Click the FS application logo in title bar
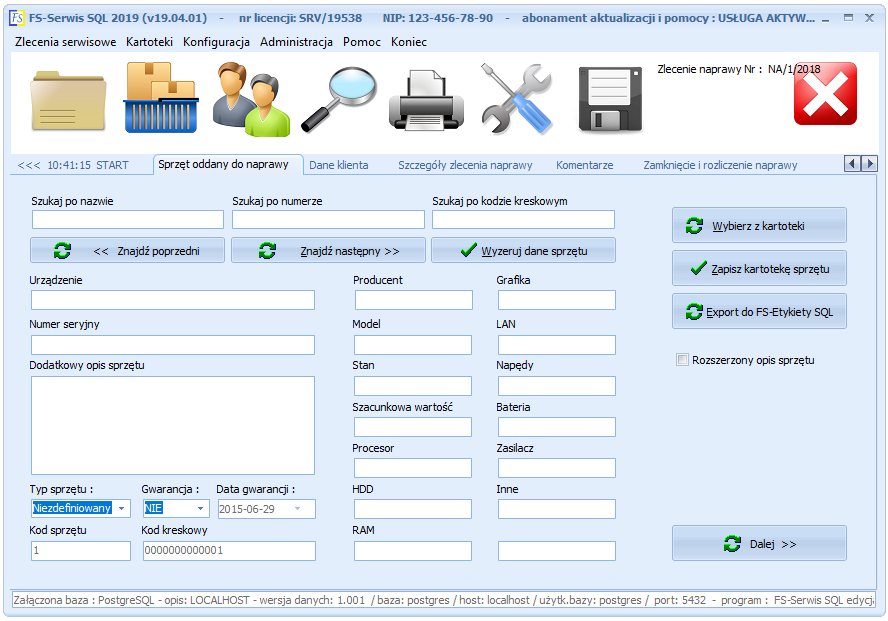888x621 pixels. pyautogui.click(x=17, y=18)
